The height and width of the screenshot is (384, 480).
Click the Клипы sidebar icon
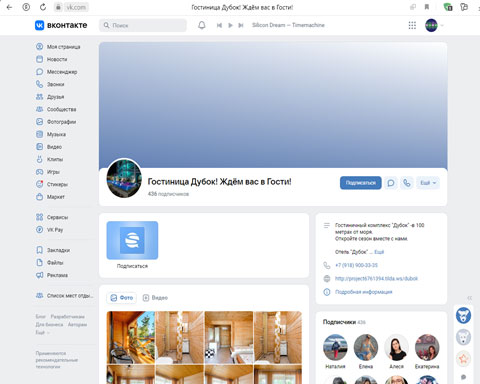point(39,159)
